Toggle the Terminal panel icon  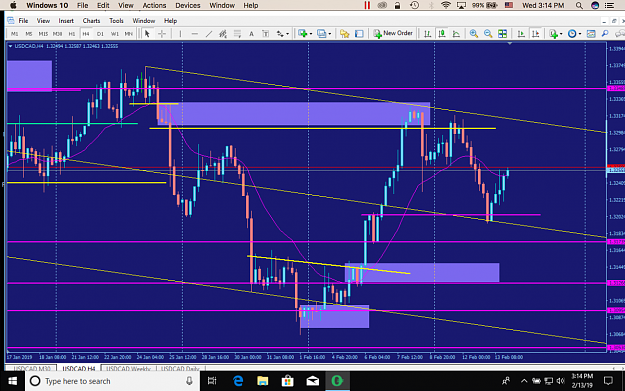tap(359, 34)
